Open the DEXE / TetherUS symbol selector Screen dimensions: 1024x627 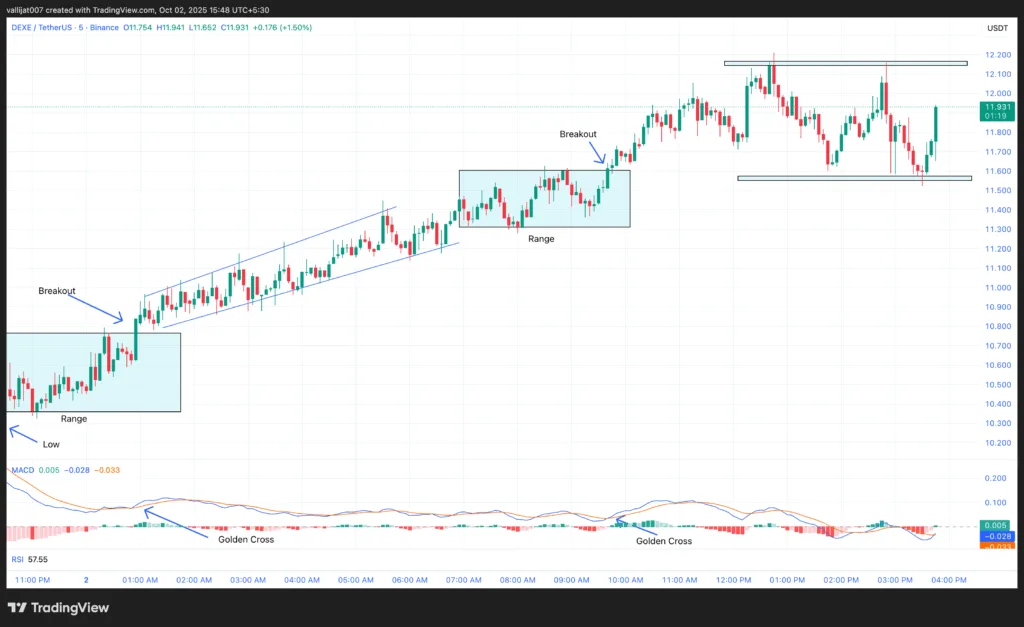(x=40, y=29)
